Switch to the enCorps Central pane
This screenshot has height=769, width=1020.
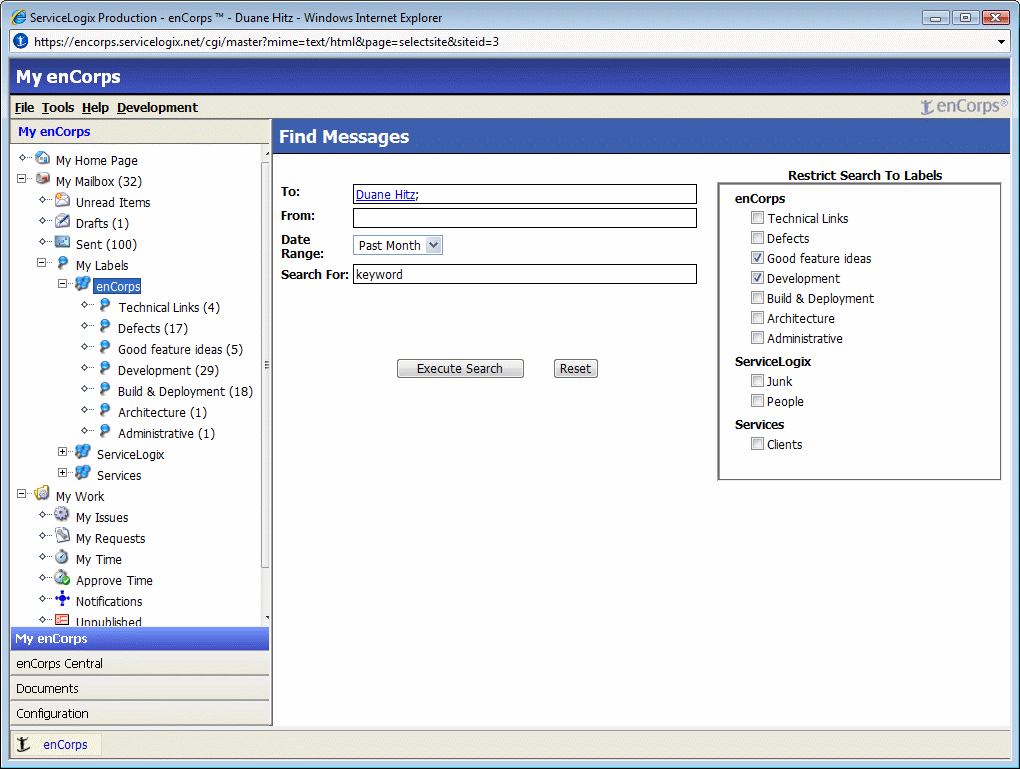[x=140, y=664]
